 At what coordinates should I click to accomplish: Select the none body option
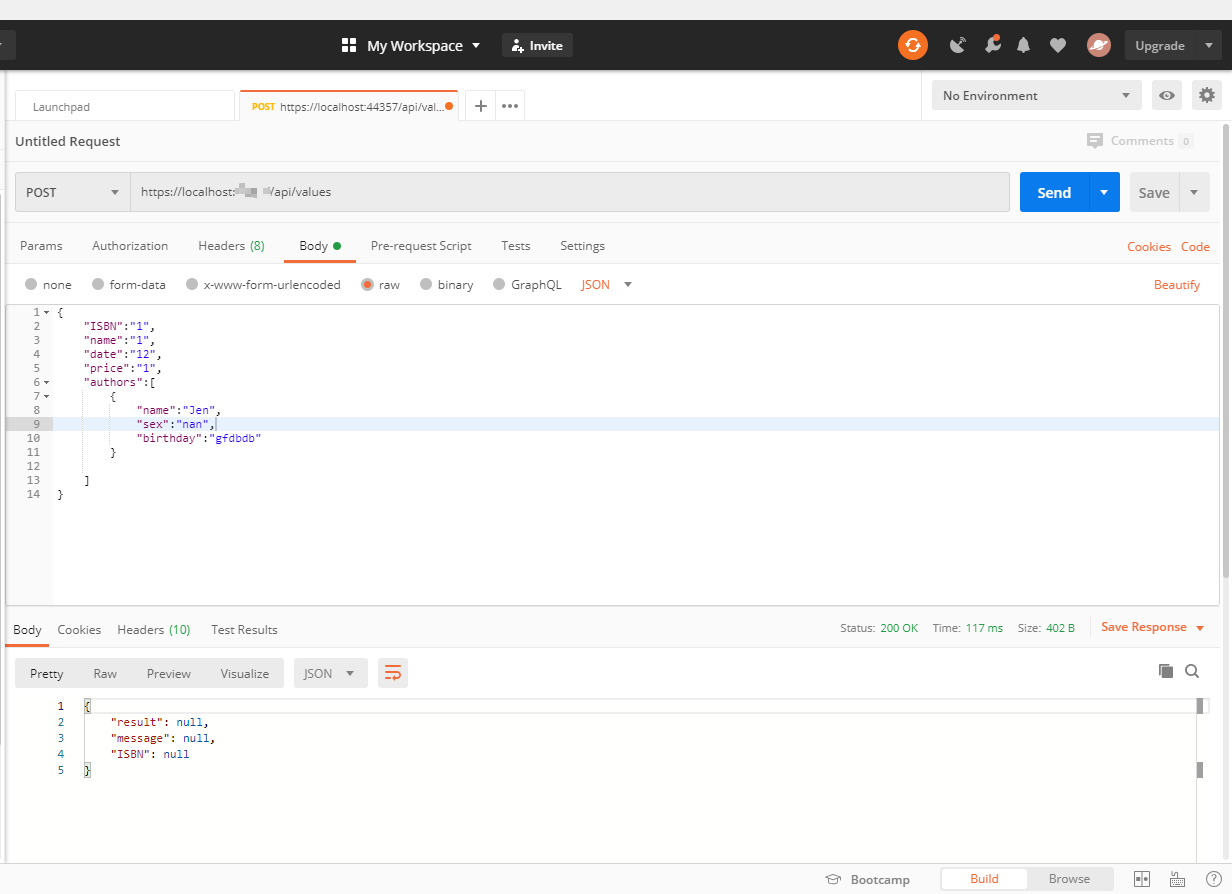(x=31, y=285)
